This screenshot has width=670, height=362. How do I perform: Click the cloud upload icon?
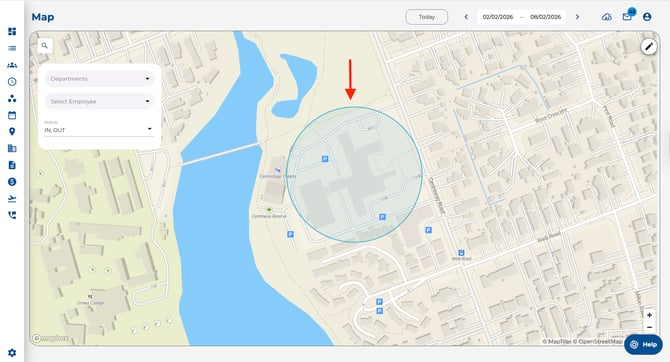click(x=606, y=17)
